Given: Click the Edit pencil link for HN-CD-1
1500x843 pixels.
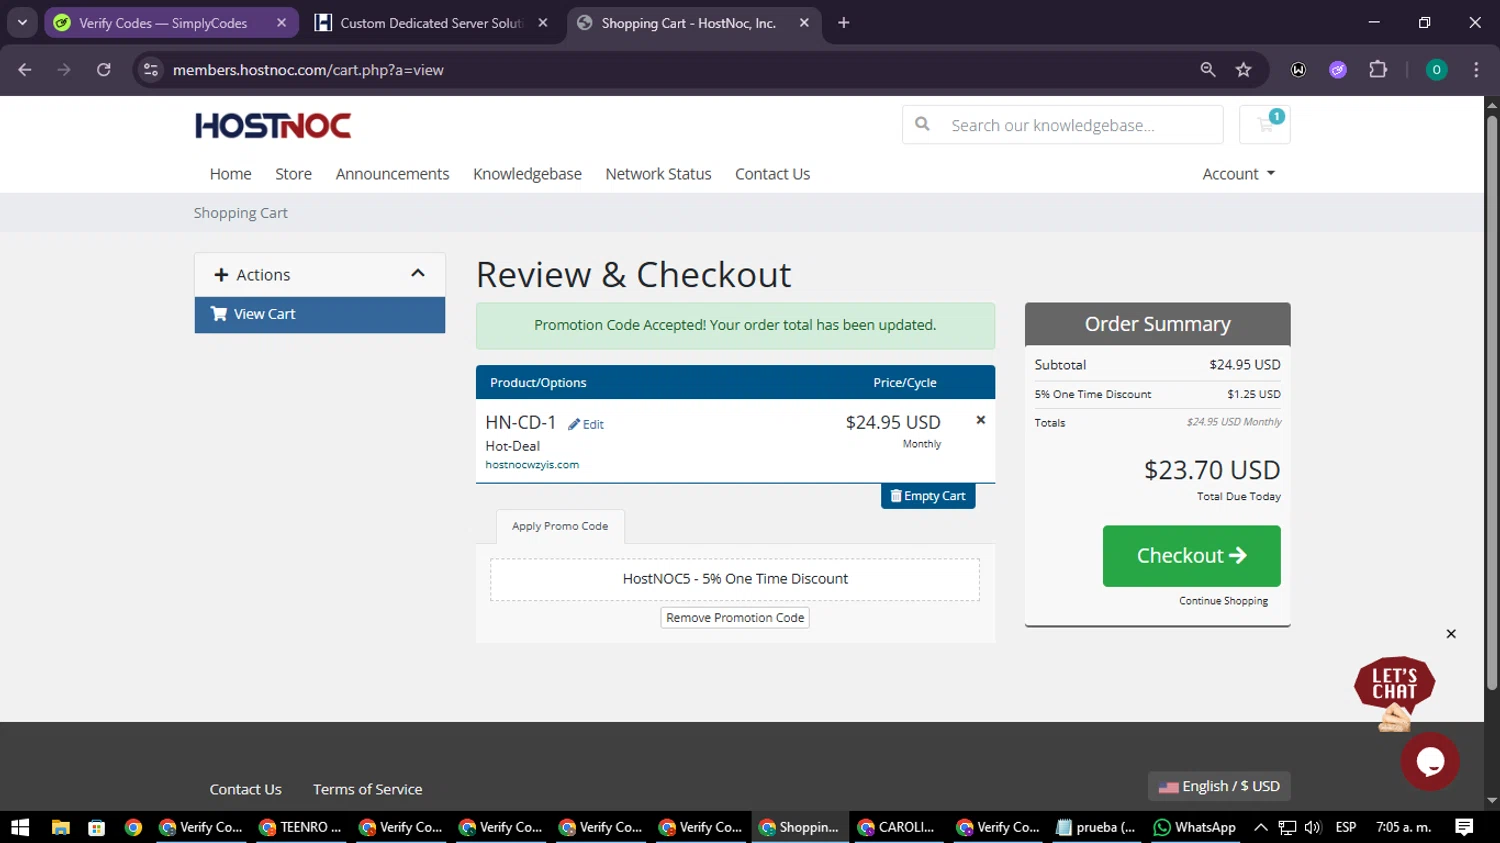Looking at the screenshot, I should point(586,424).
